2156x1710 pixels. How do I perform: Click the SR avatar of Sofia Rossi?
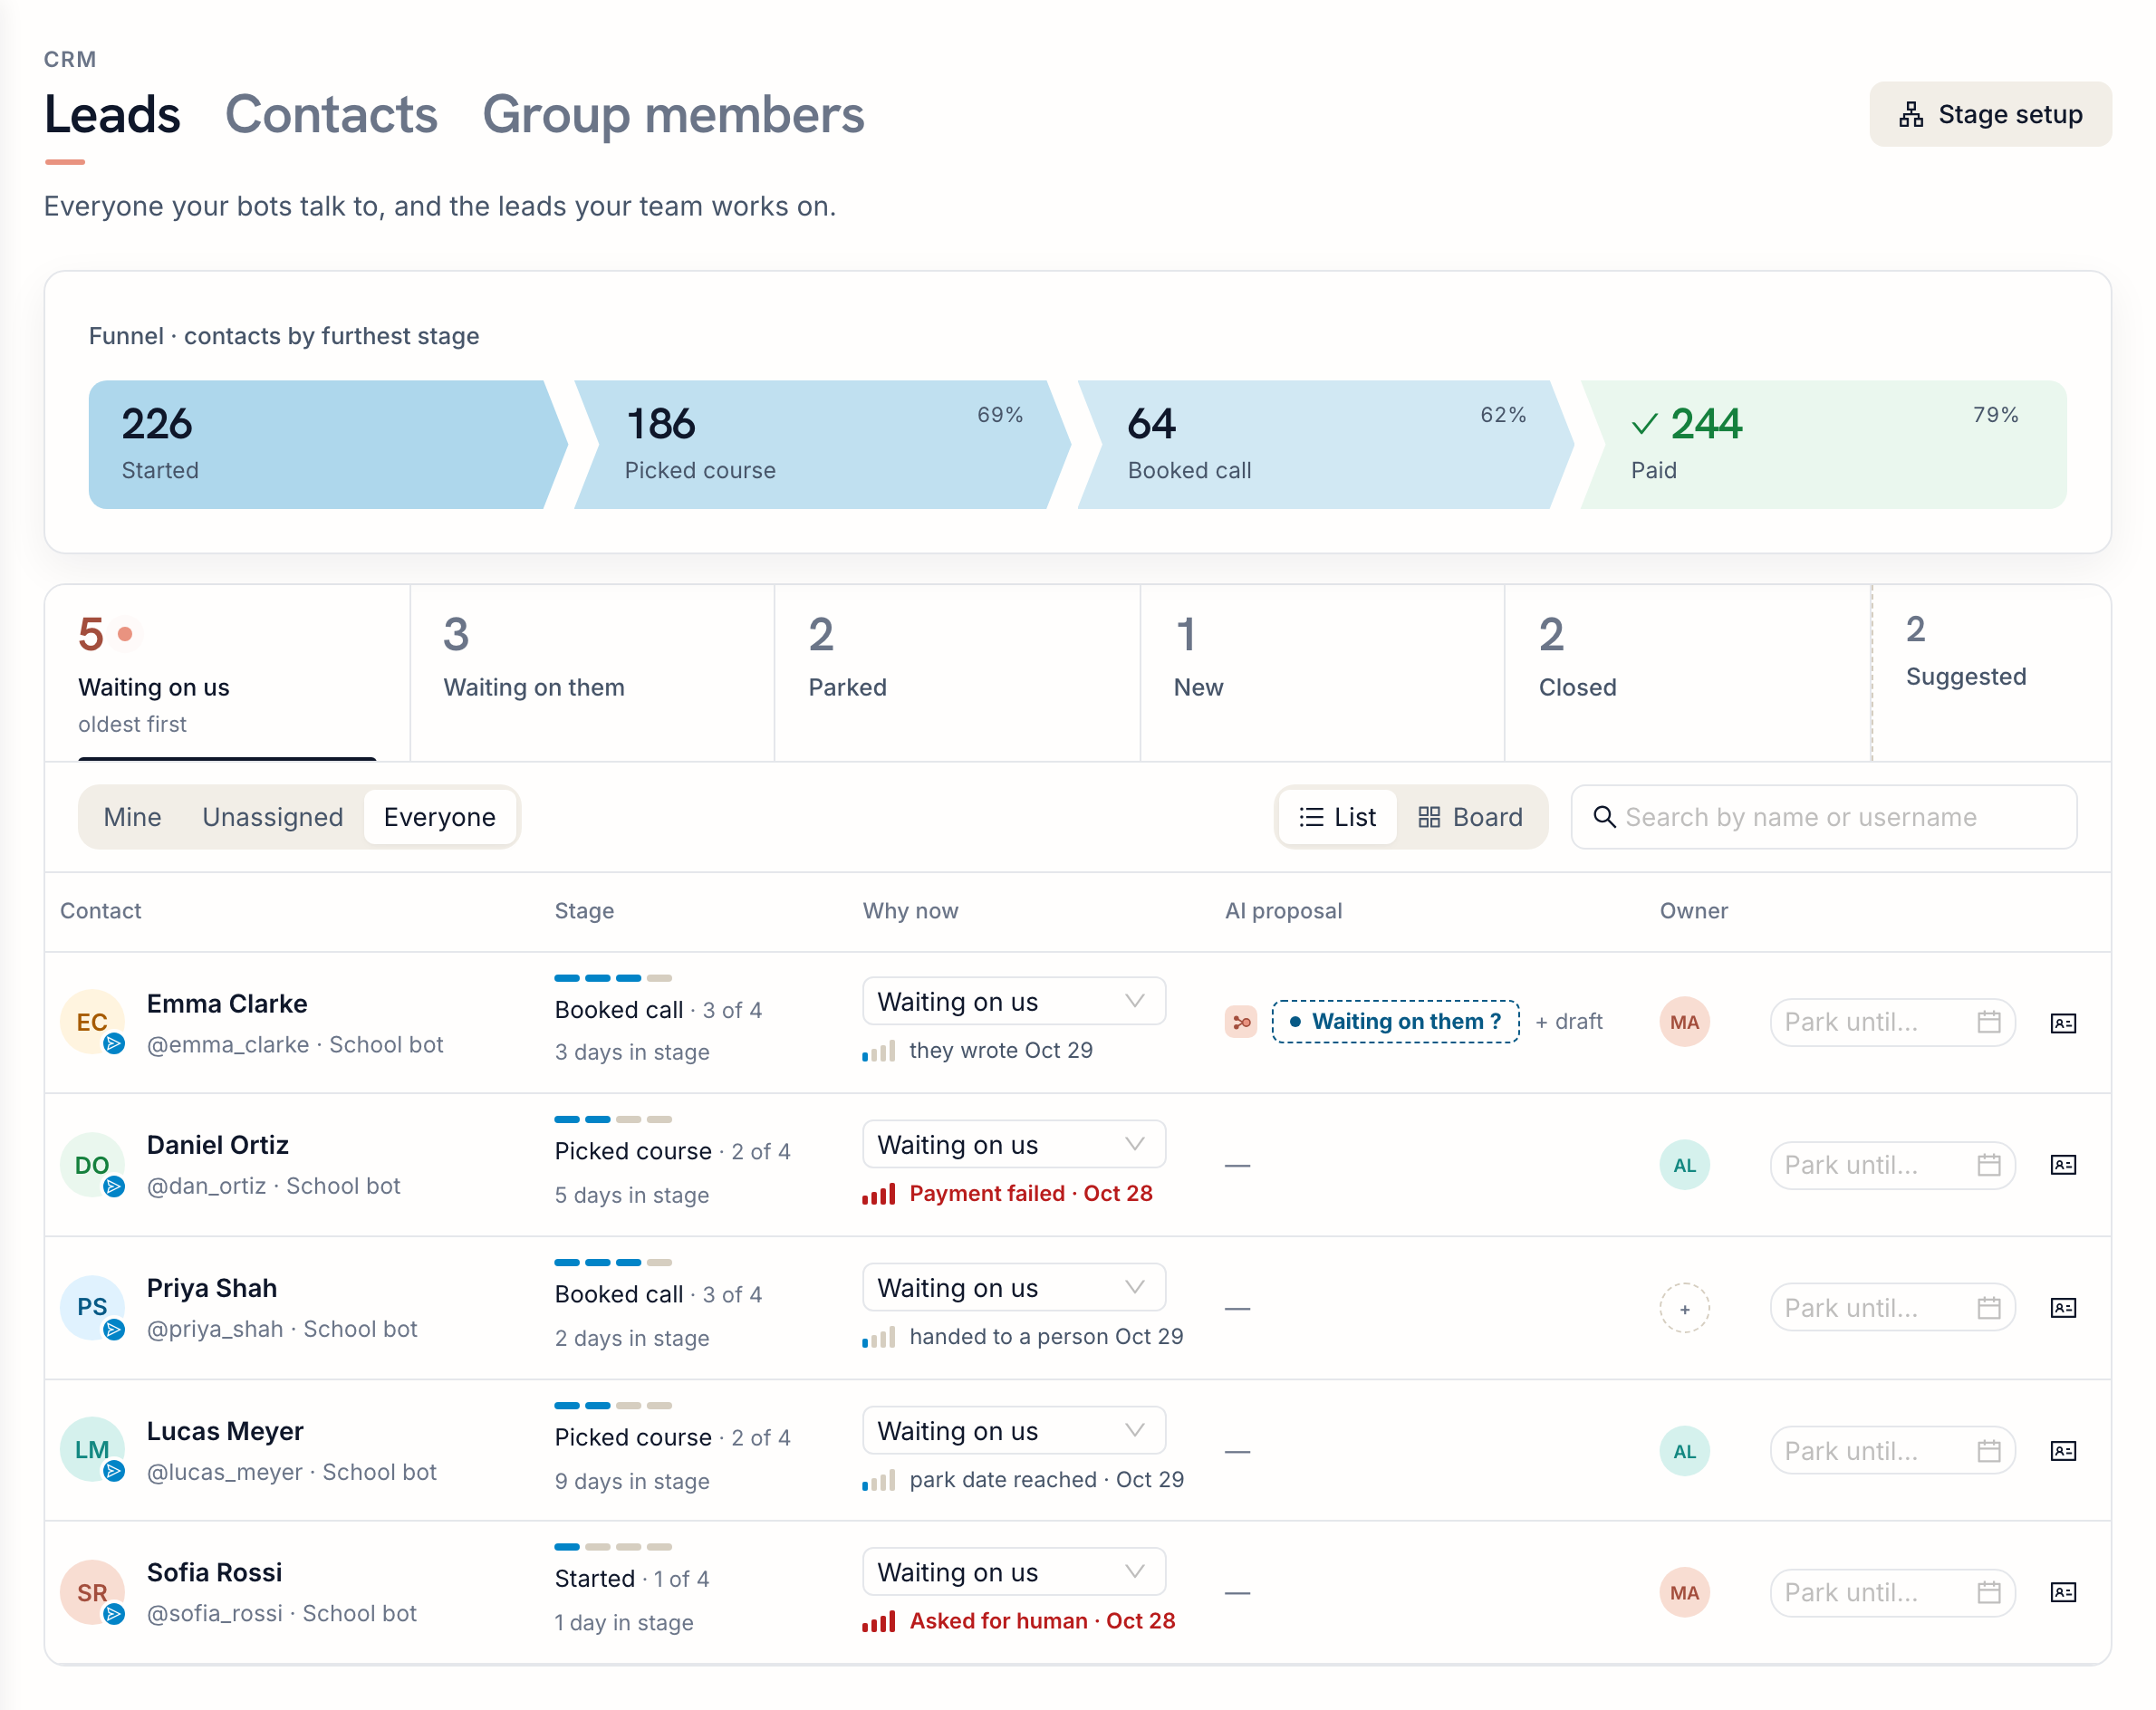(x=92, y=1592)
